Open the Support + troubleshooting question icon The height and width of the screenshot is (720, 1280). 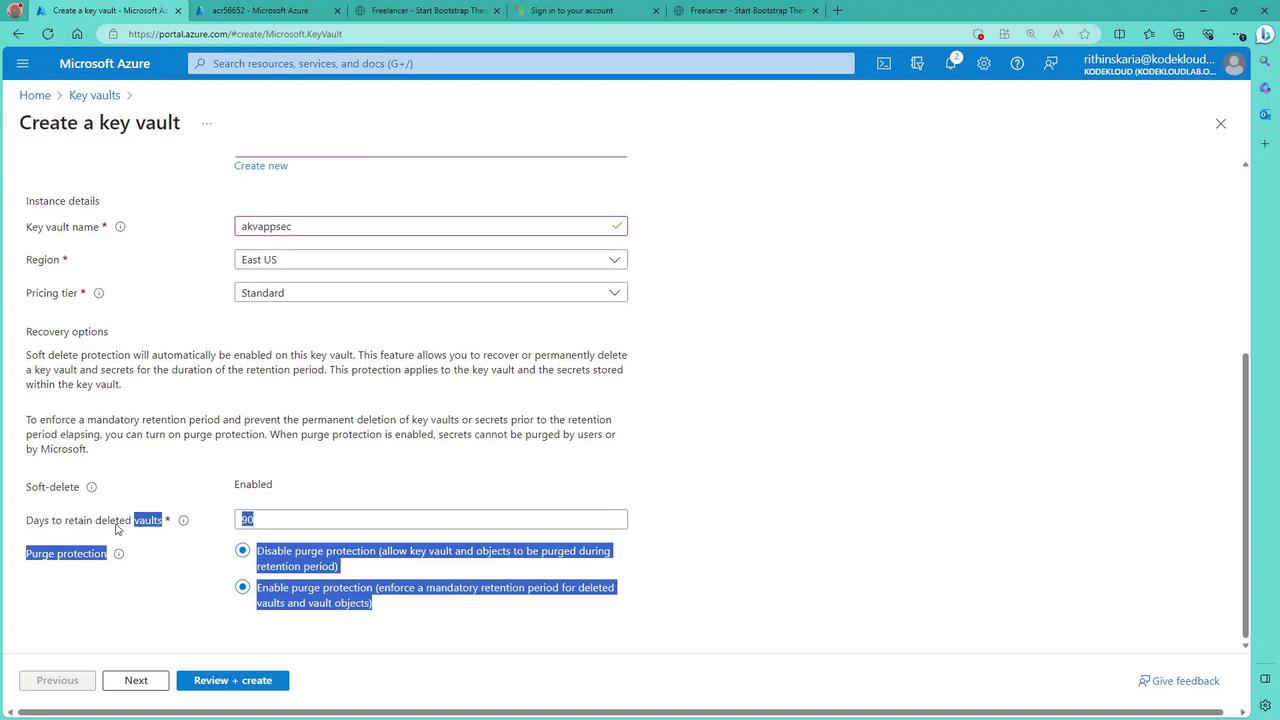pos(1017,63)
